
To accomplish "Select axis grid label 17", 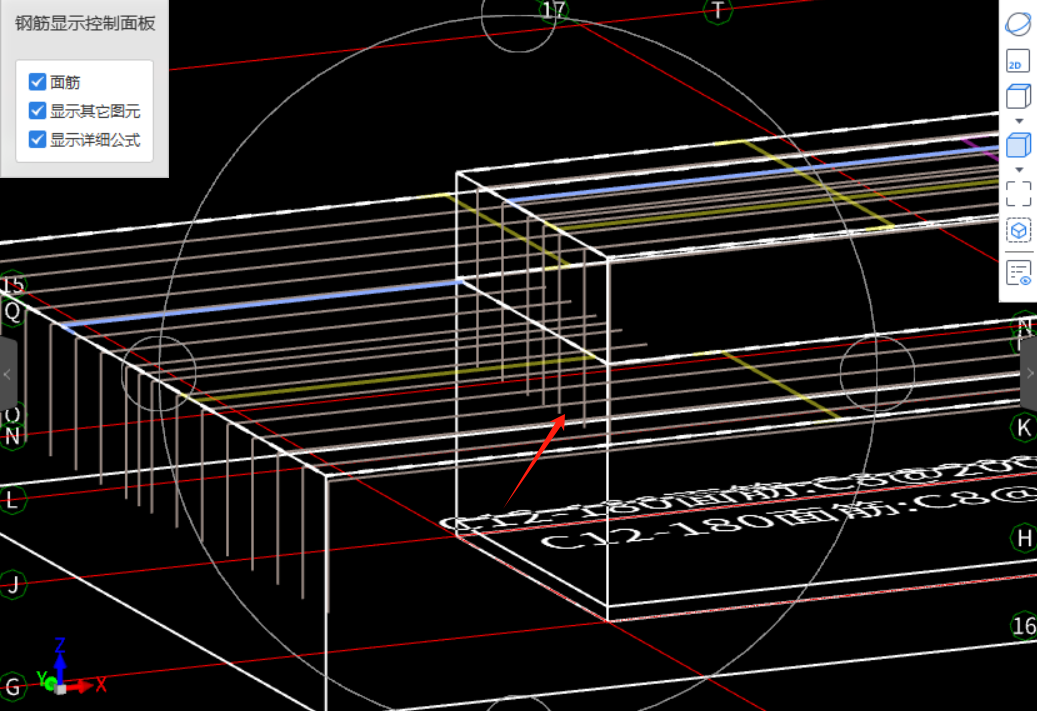I will point(553,10).
